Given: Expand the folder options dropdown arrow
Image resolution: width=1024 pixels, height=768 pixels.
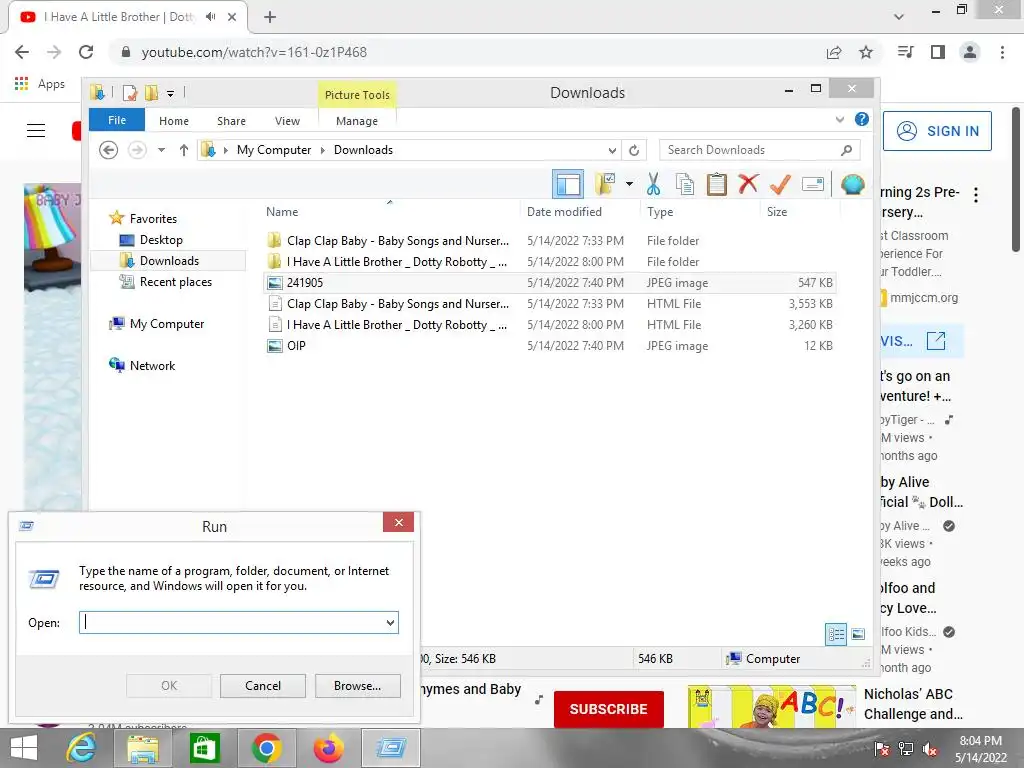Looking at the screenshot, I should (629, 184).
